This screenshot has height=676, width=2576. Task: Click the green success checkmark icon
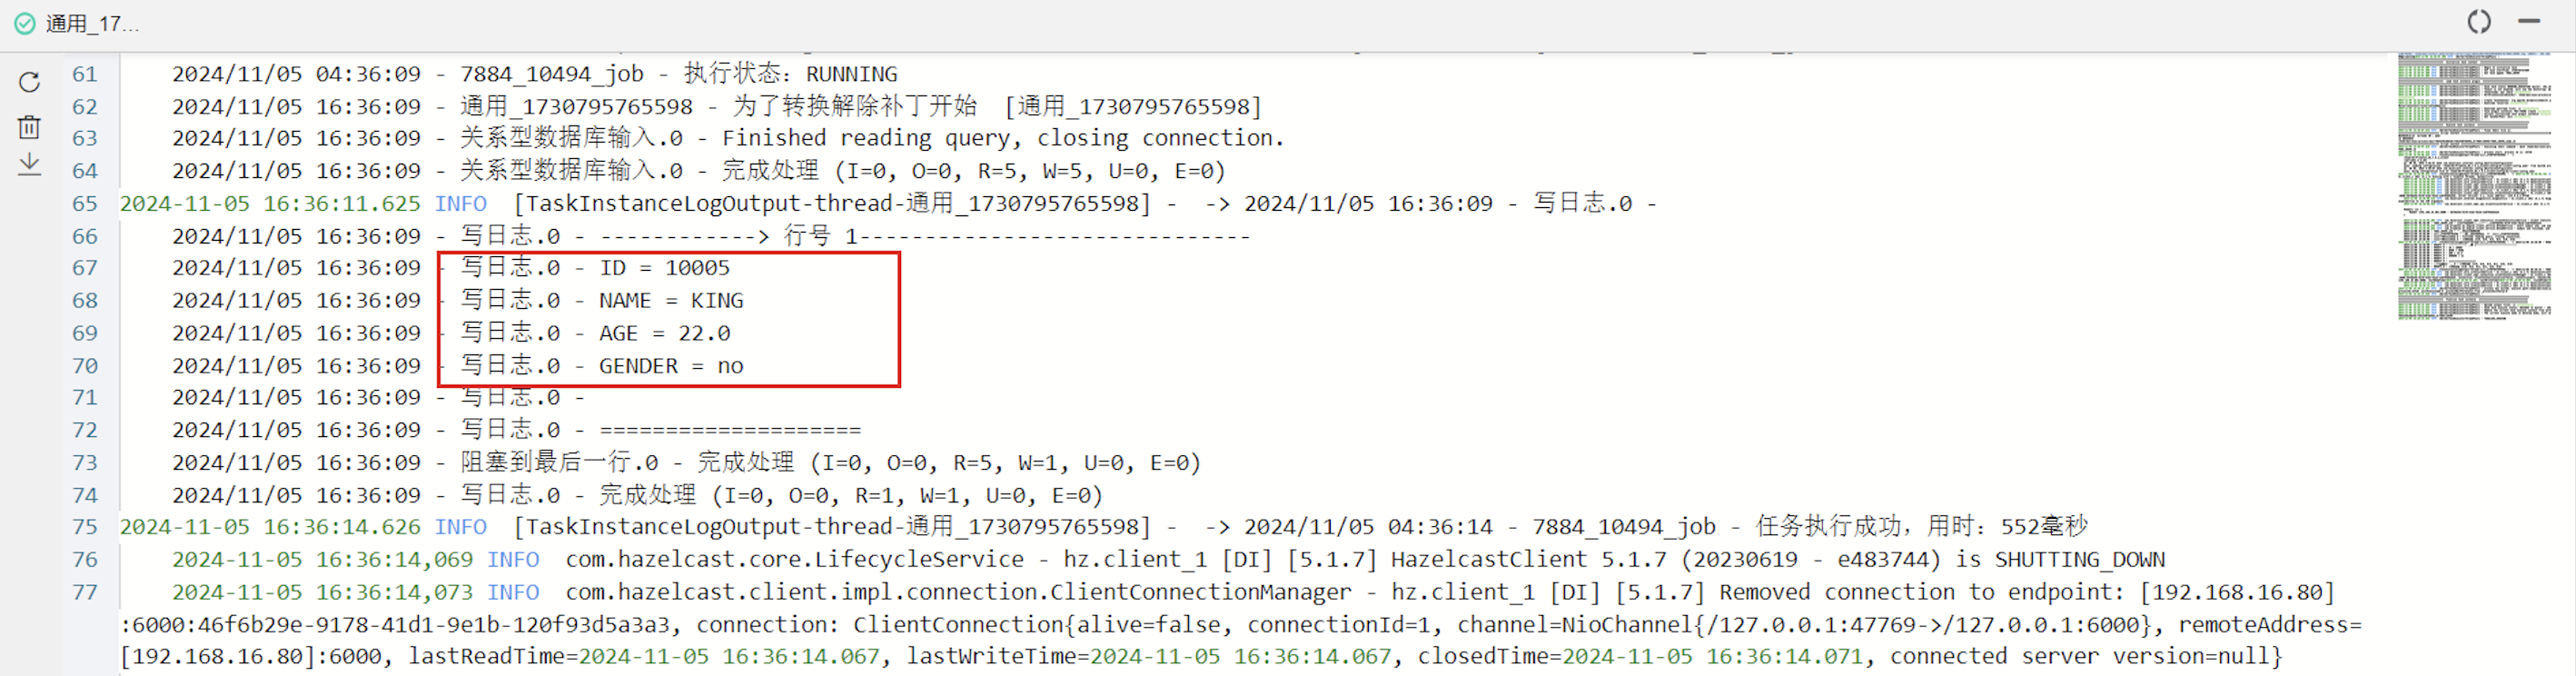tap(24, 23)
